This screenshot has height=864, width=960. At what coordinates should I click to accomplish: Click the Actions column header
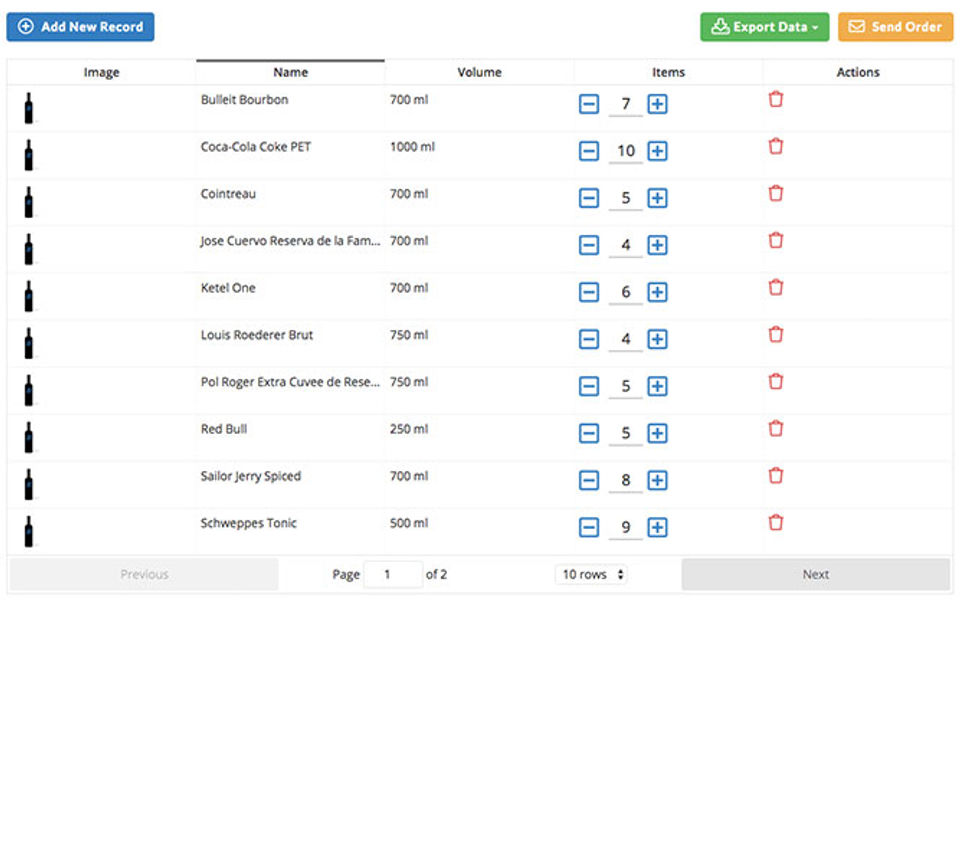pos(858,72)
